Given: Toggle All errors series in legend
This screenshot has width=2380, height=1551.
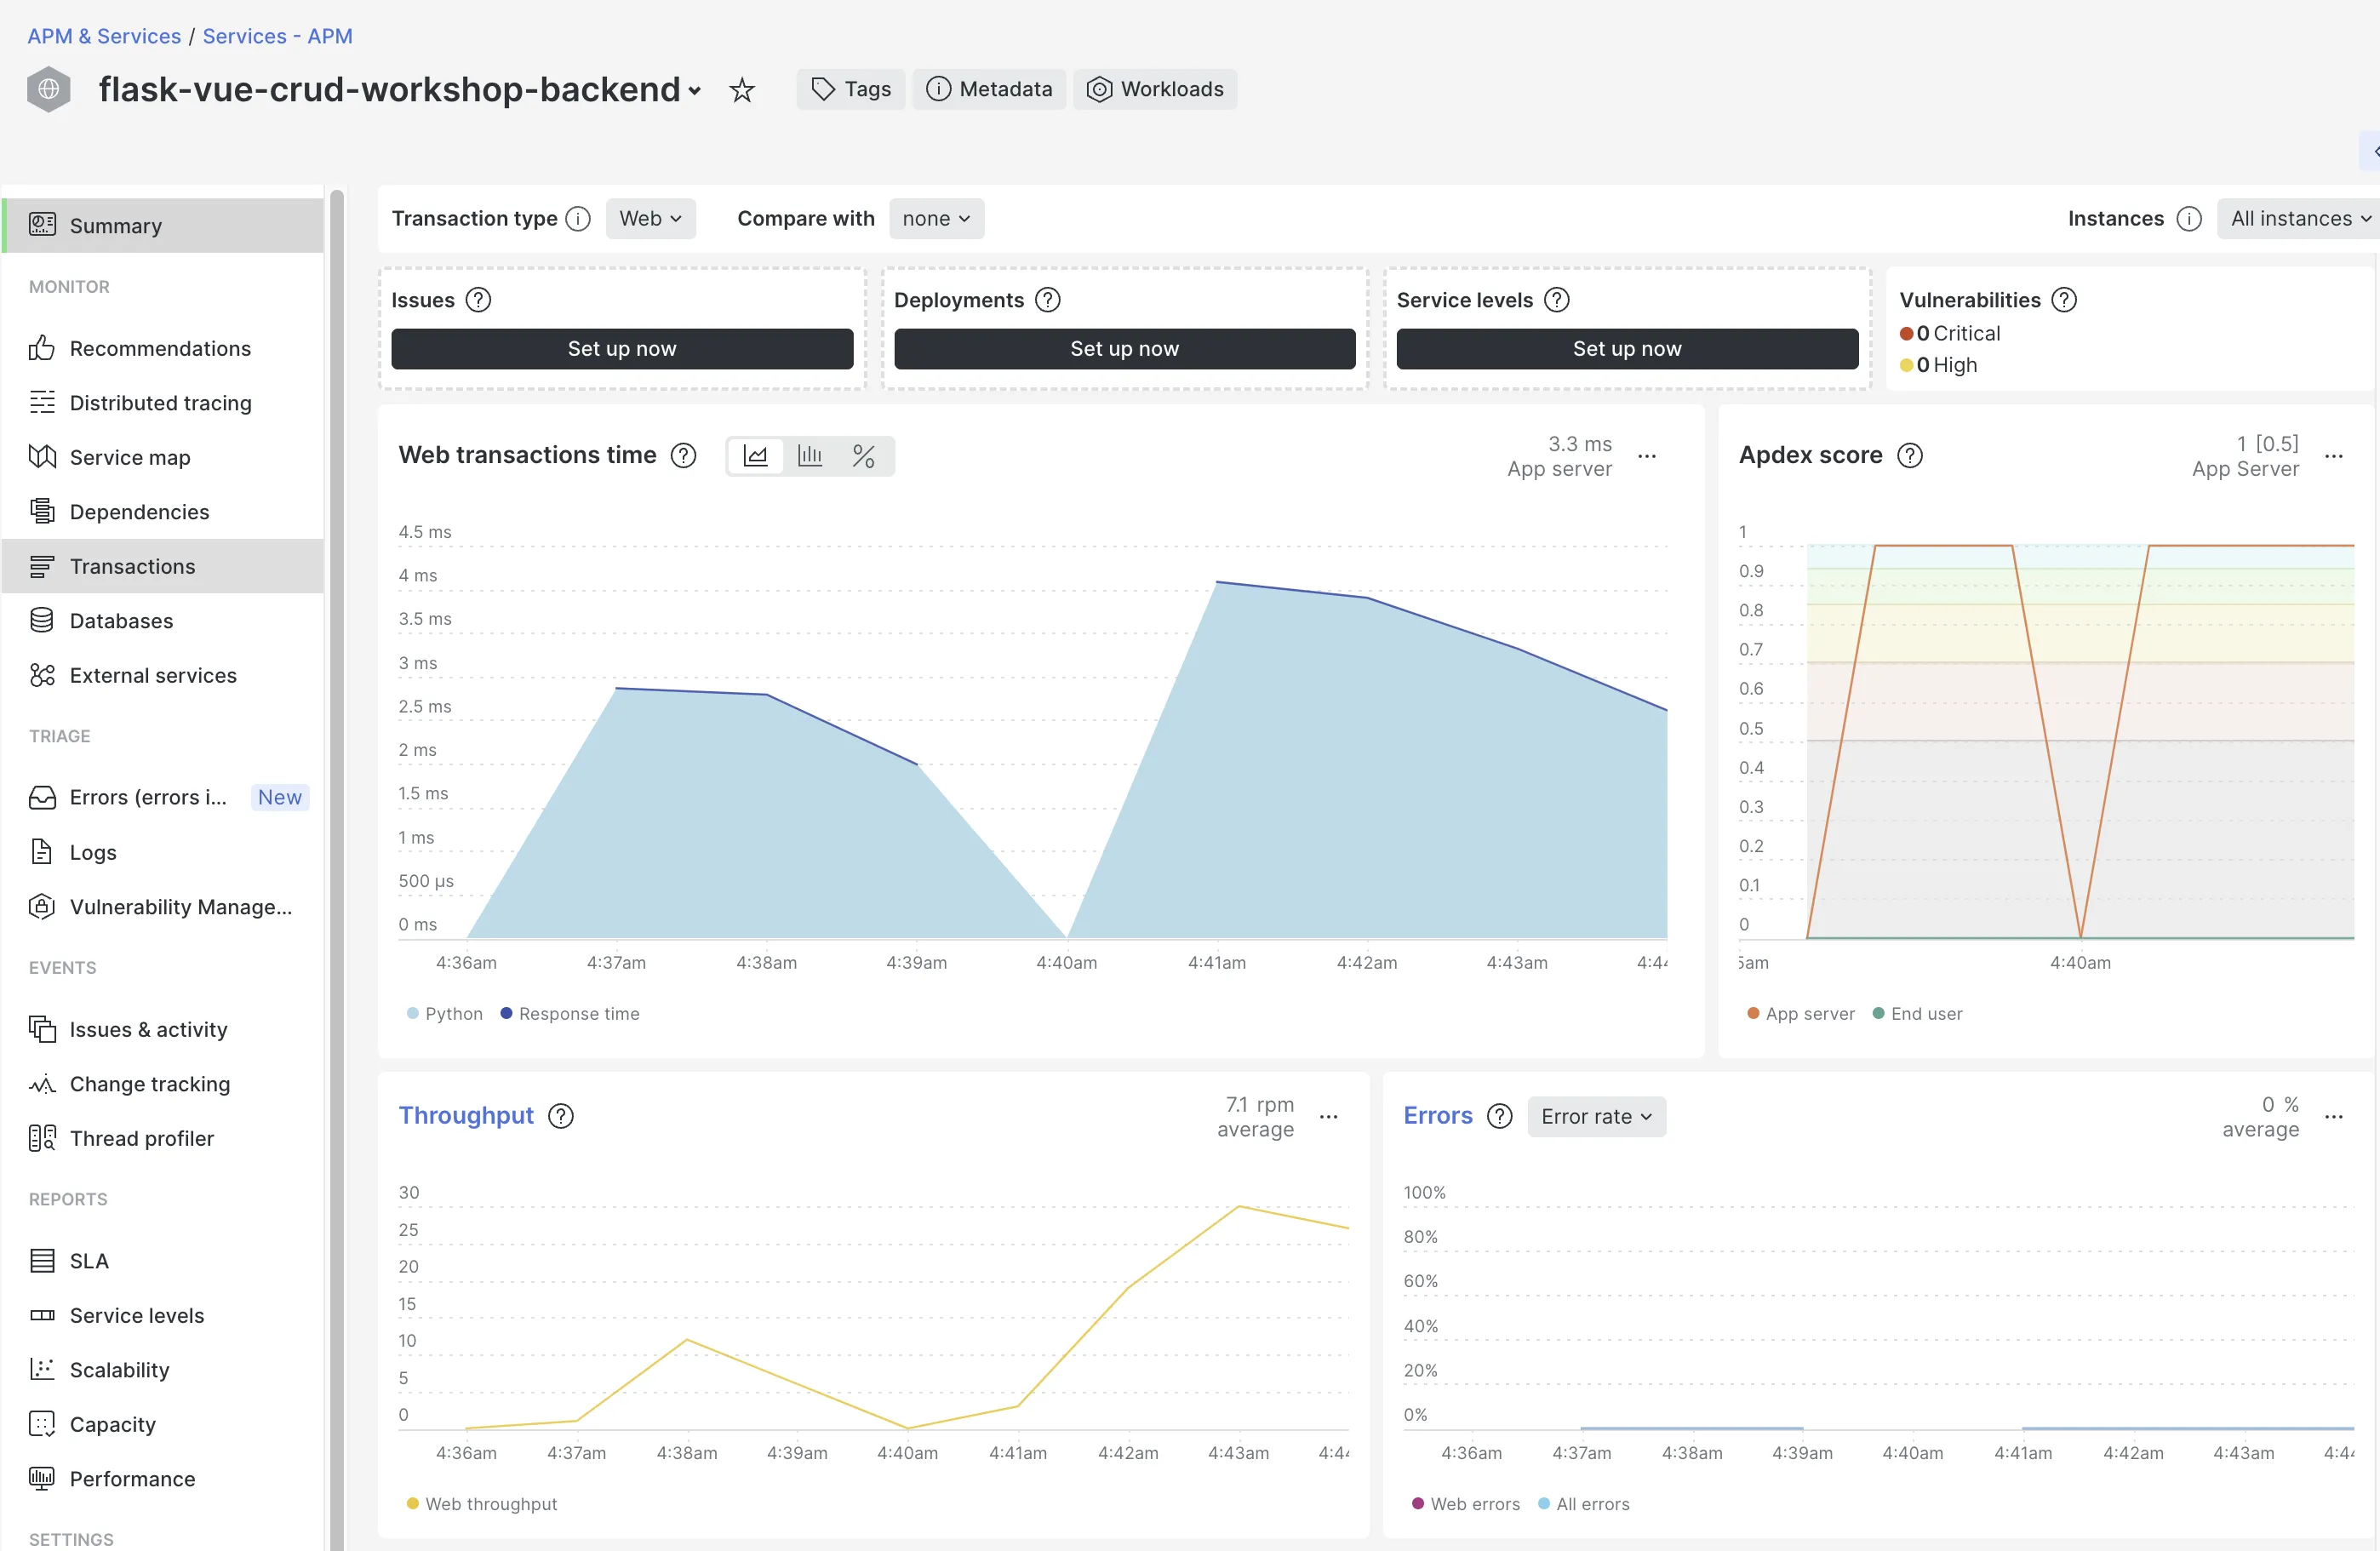Looking at the screenshot, I should click(1584, 1504).
